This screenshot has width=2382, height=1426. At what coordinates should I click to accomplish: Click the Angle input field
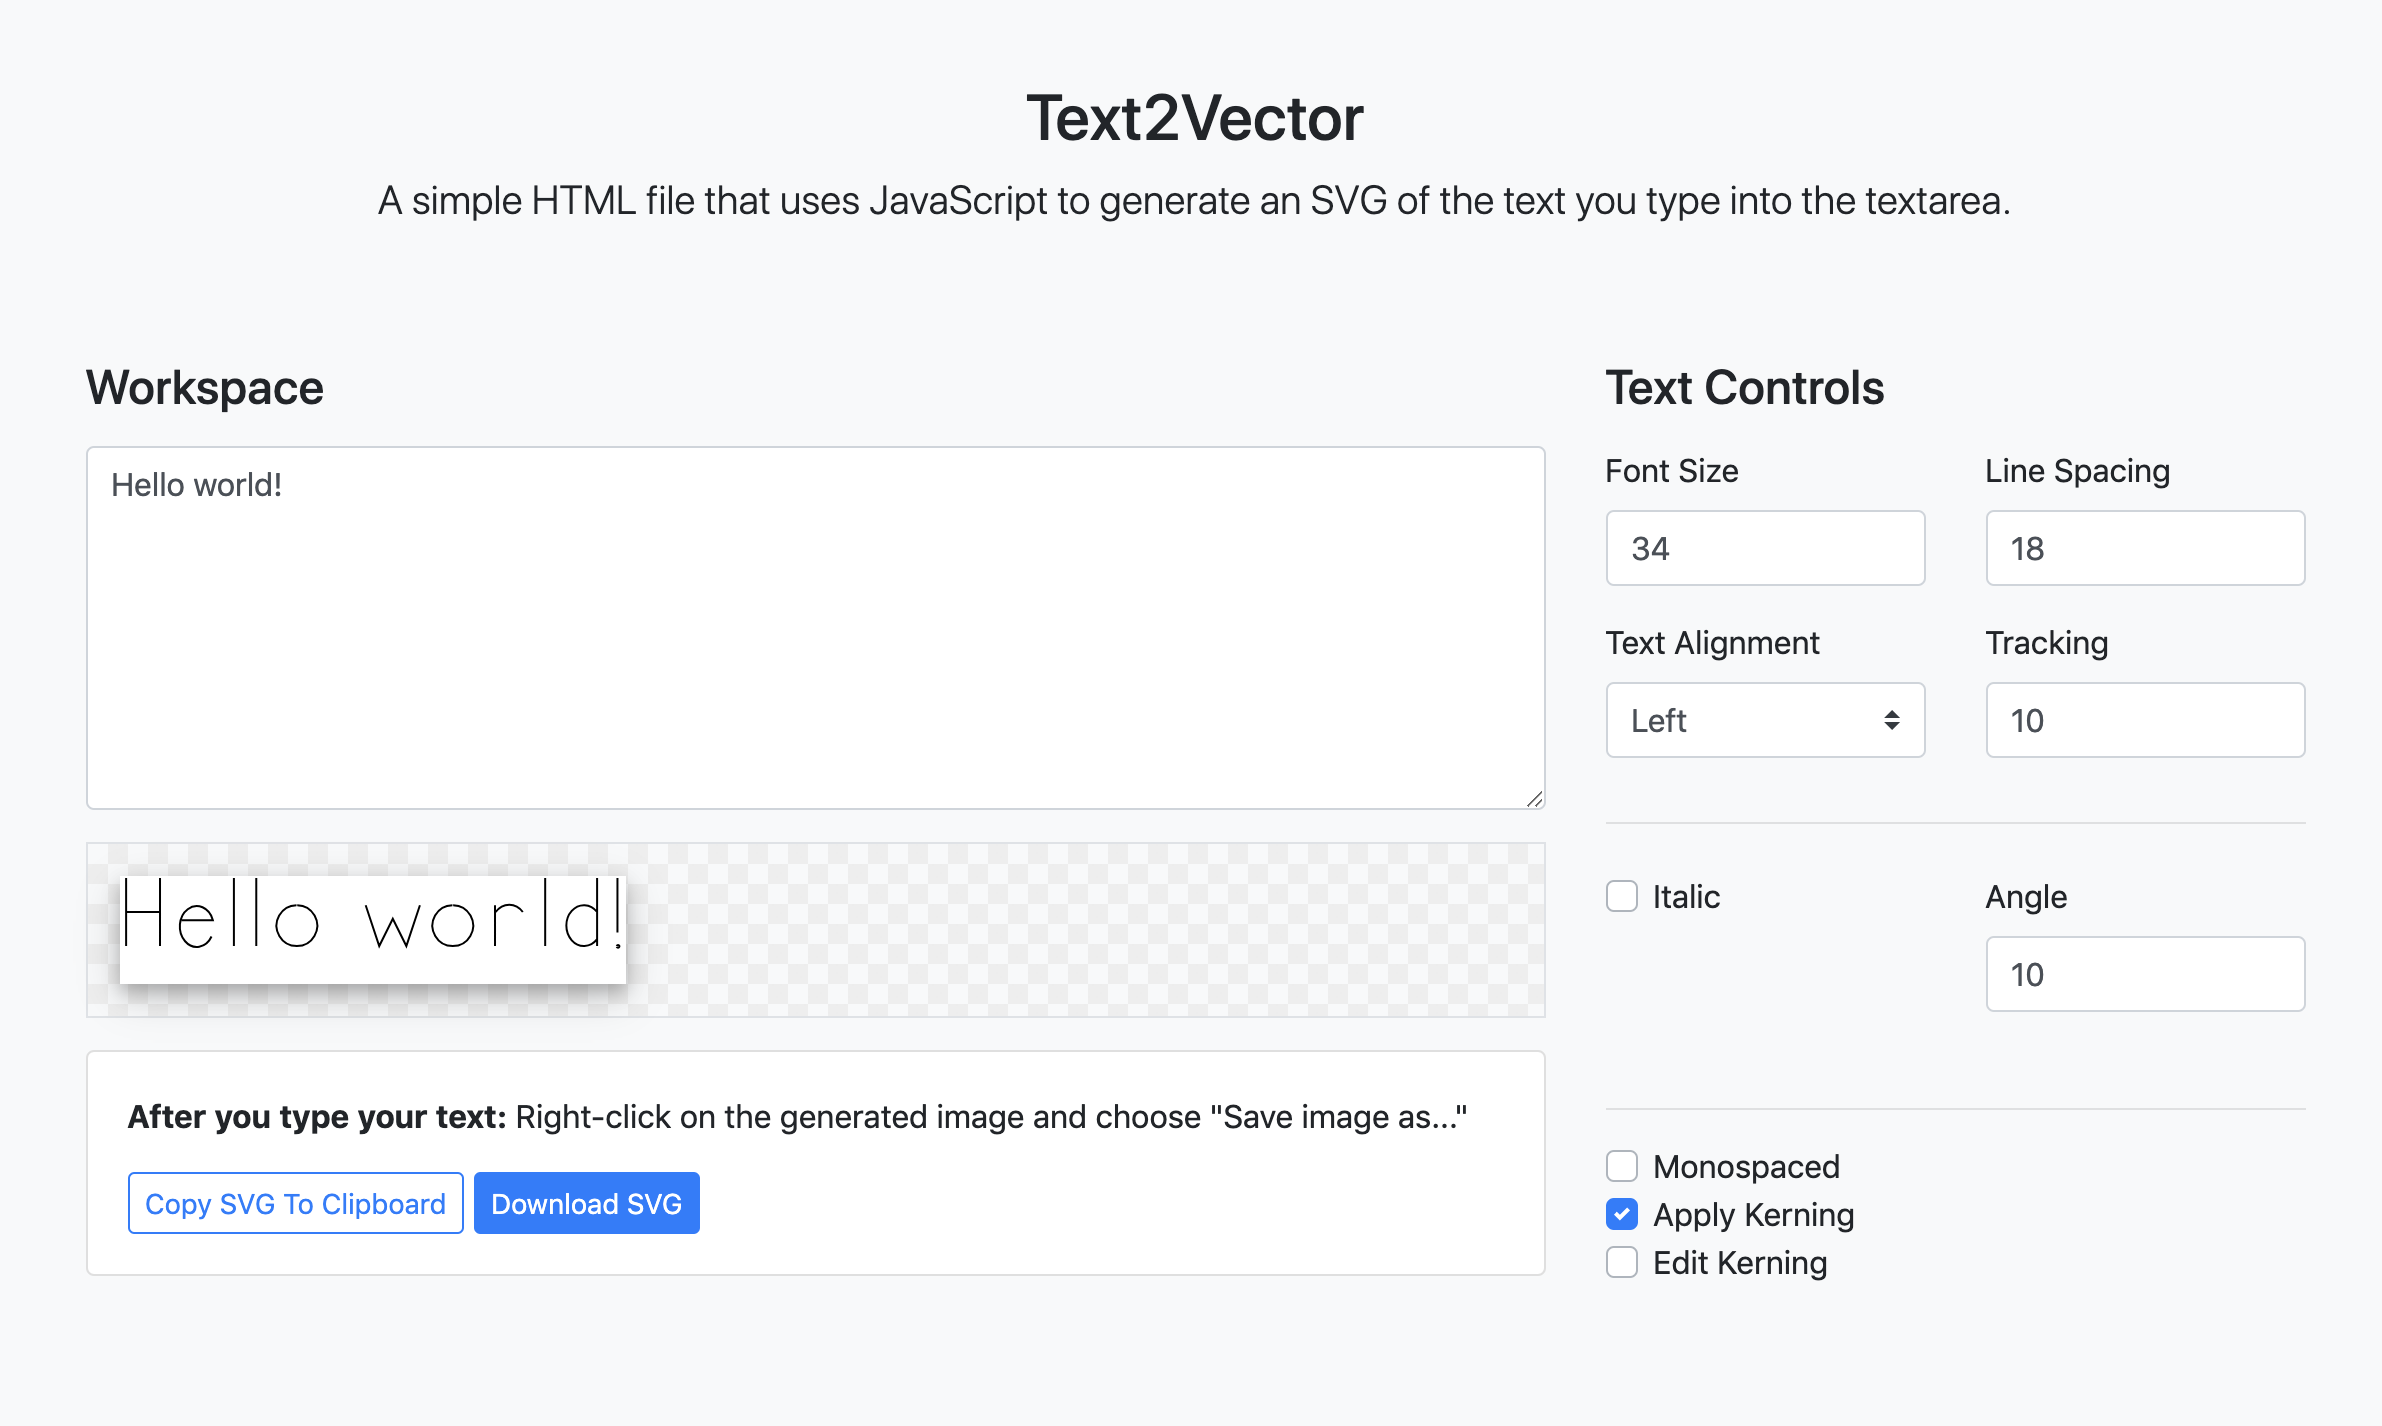[2144, 973]
